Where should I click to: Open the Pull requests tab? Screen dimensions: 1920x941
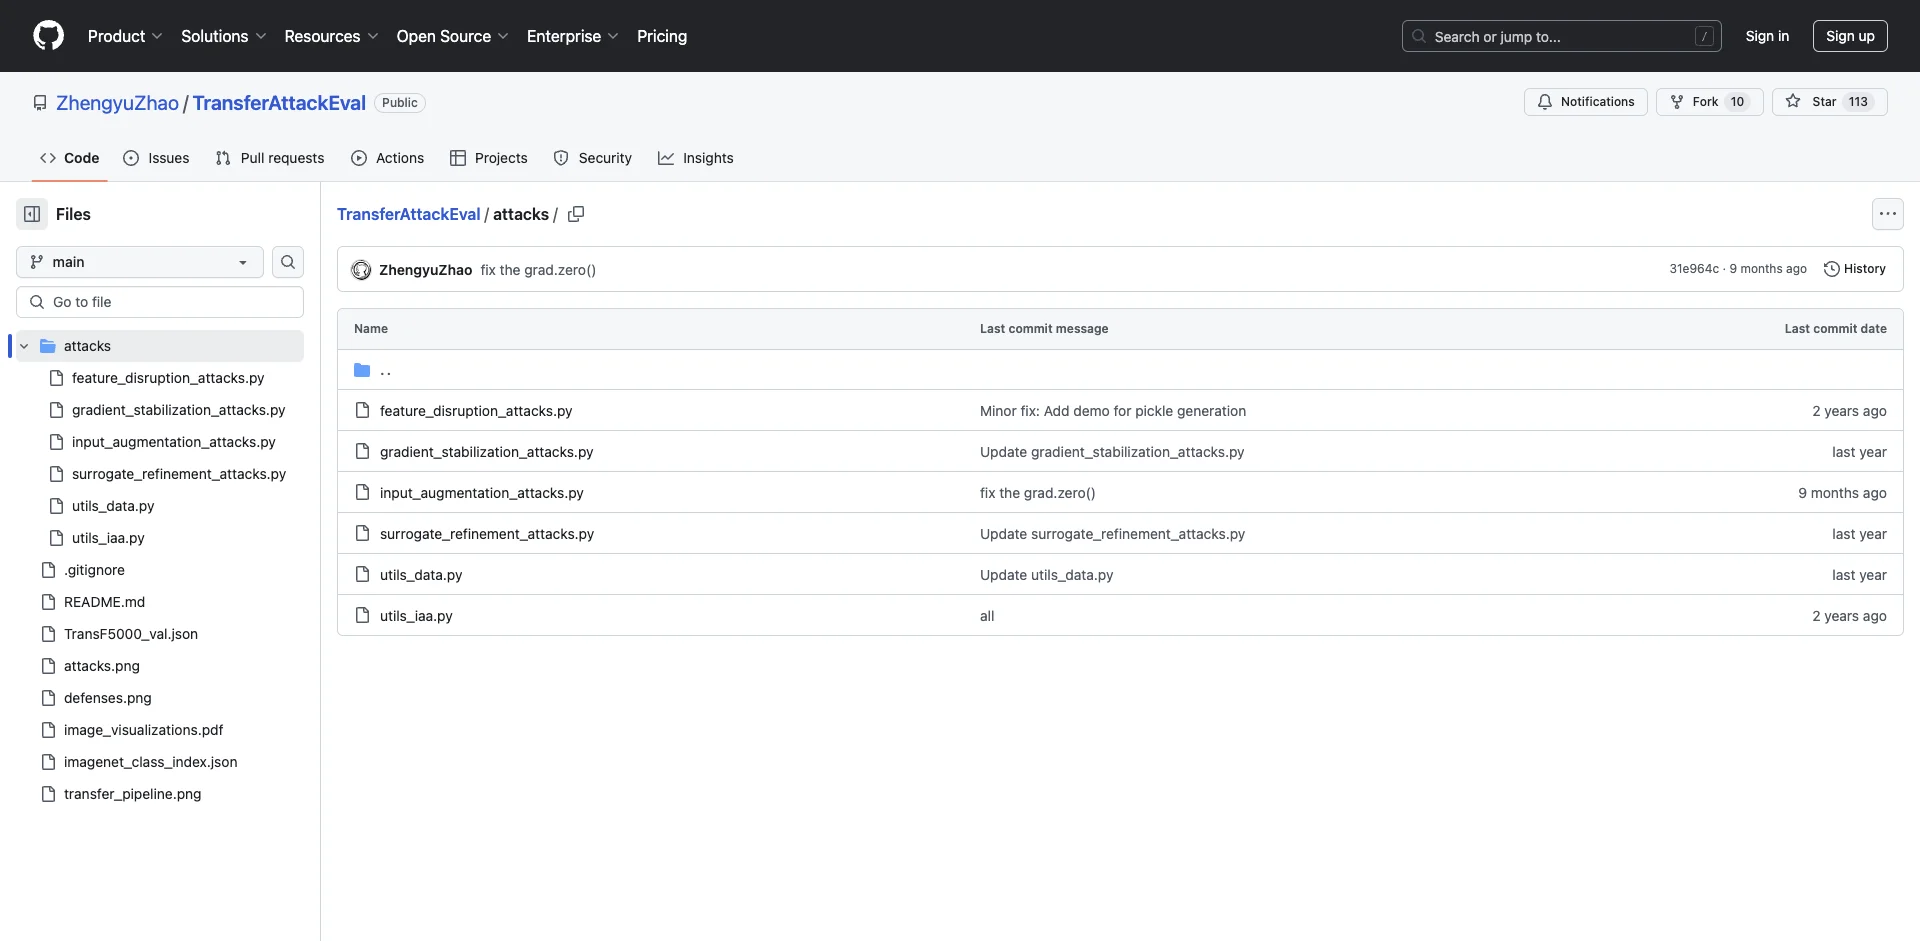(x=270, y=158)
